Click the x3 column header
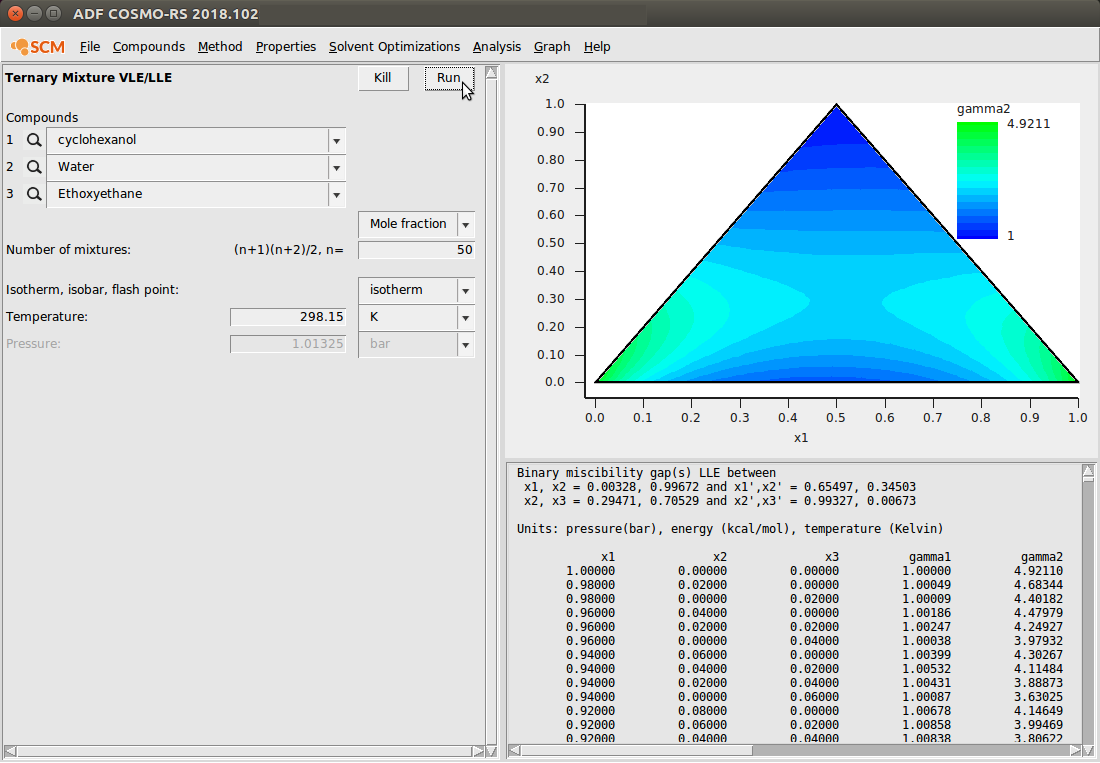This screenshot has height=763, width=1100. pos(831,557)
